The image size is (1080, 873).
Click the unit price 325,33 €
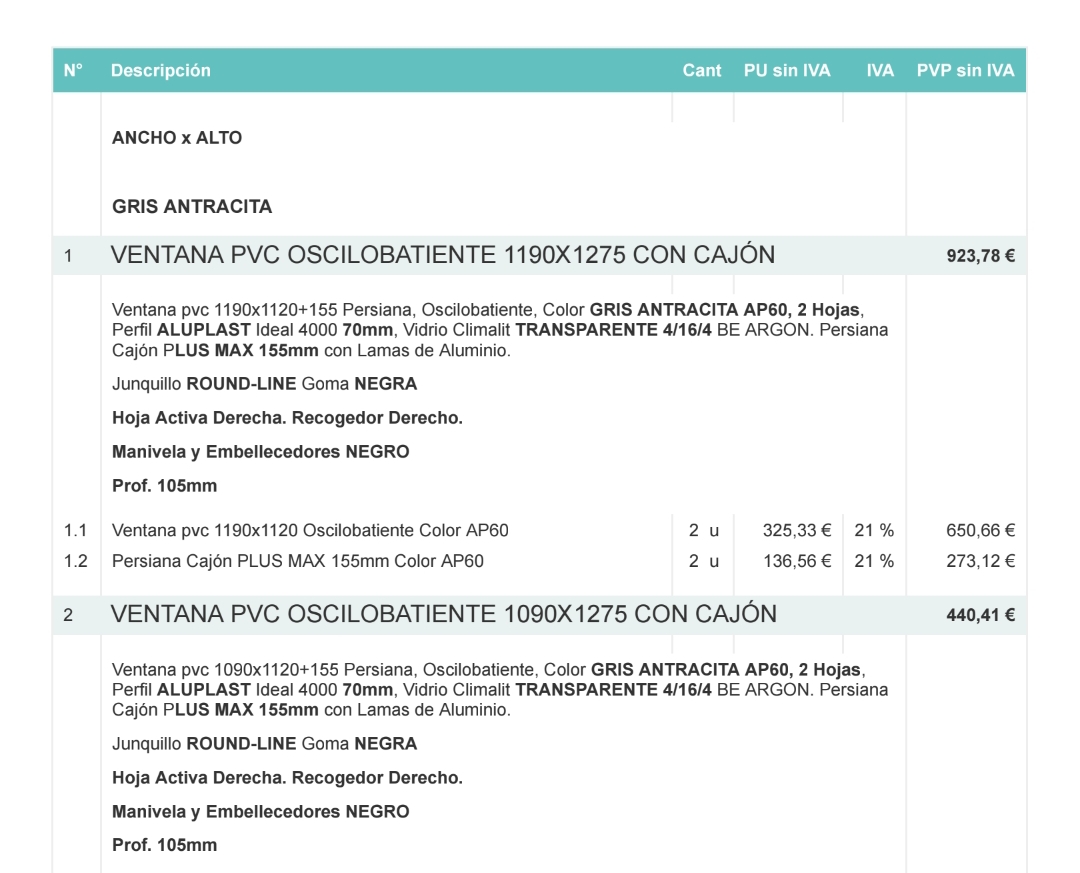[x=797, y=531]
